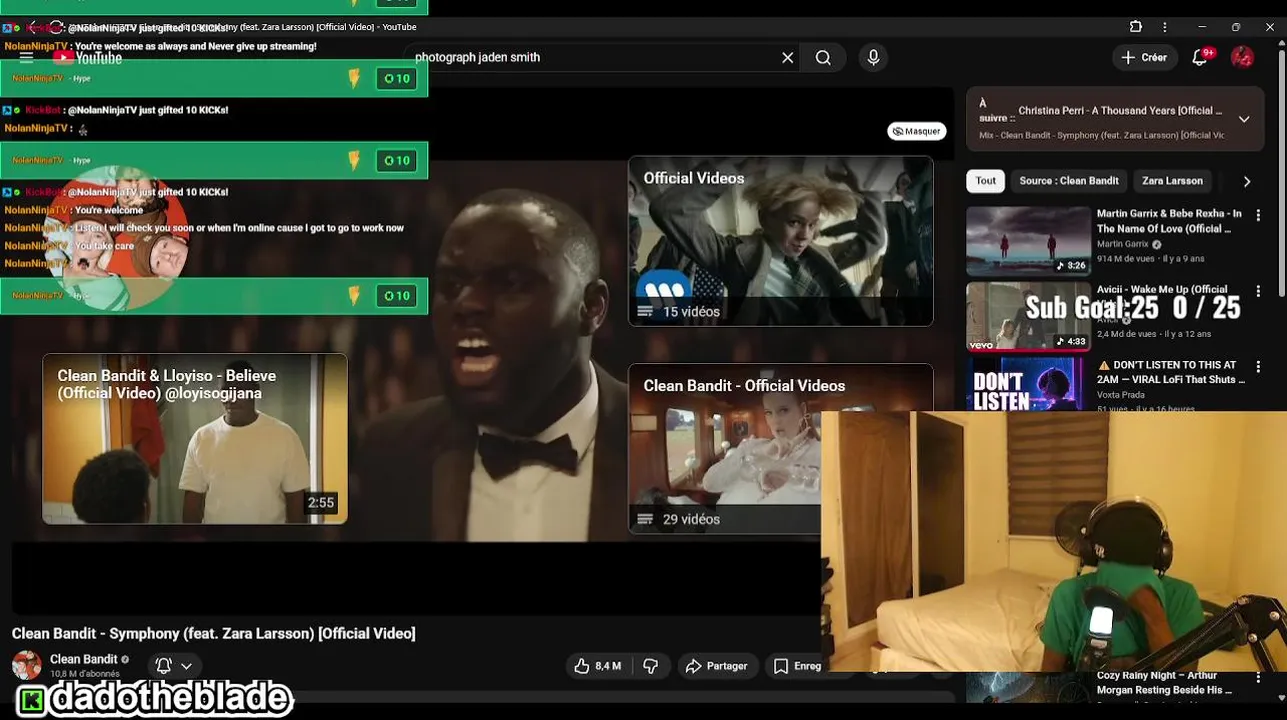Image resolution: width=1287 pixels, height=720 pixels.
Task: Open options for Martin Garrix video
Action: point(1257,215)
